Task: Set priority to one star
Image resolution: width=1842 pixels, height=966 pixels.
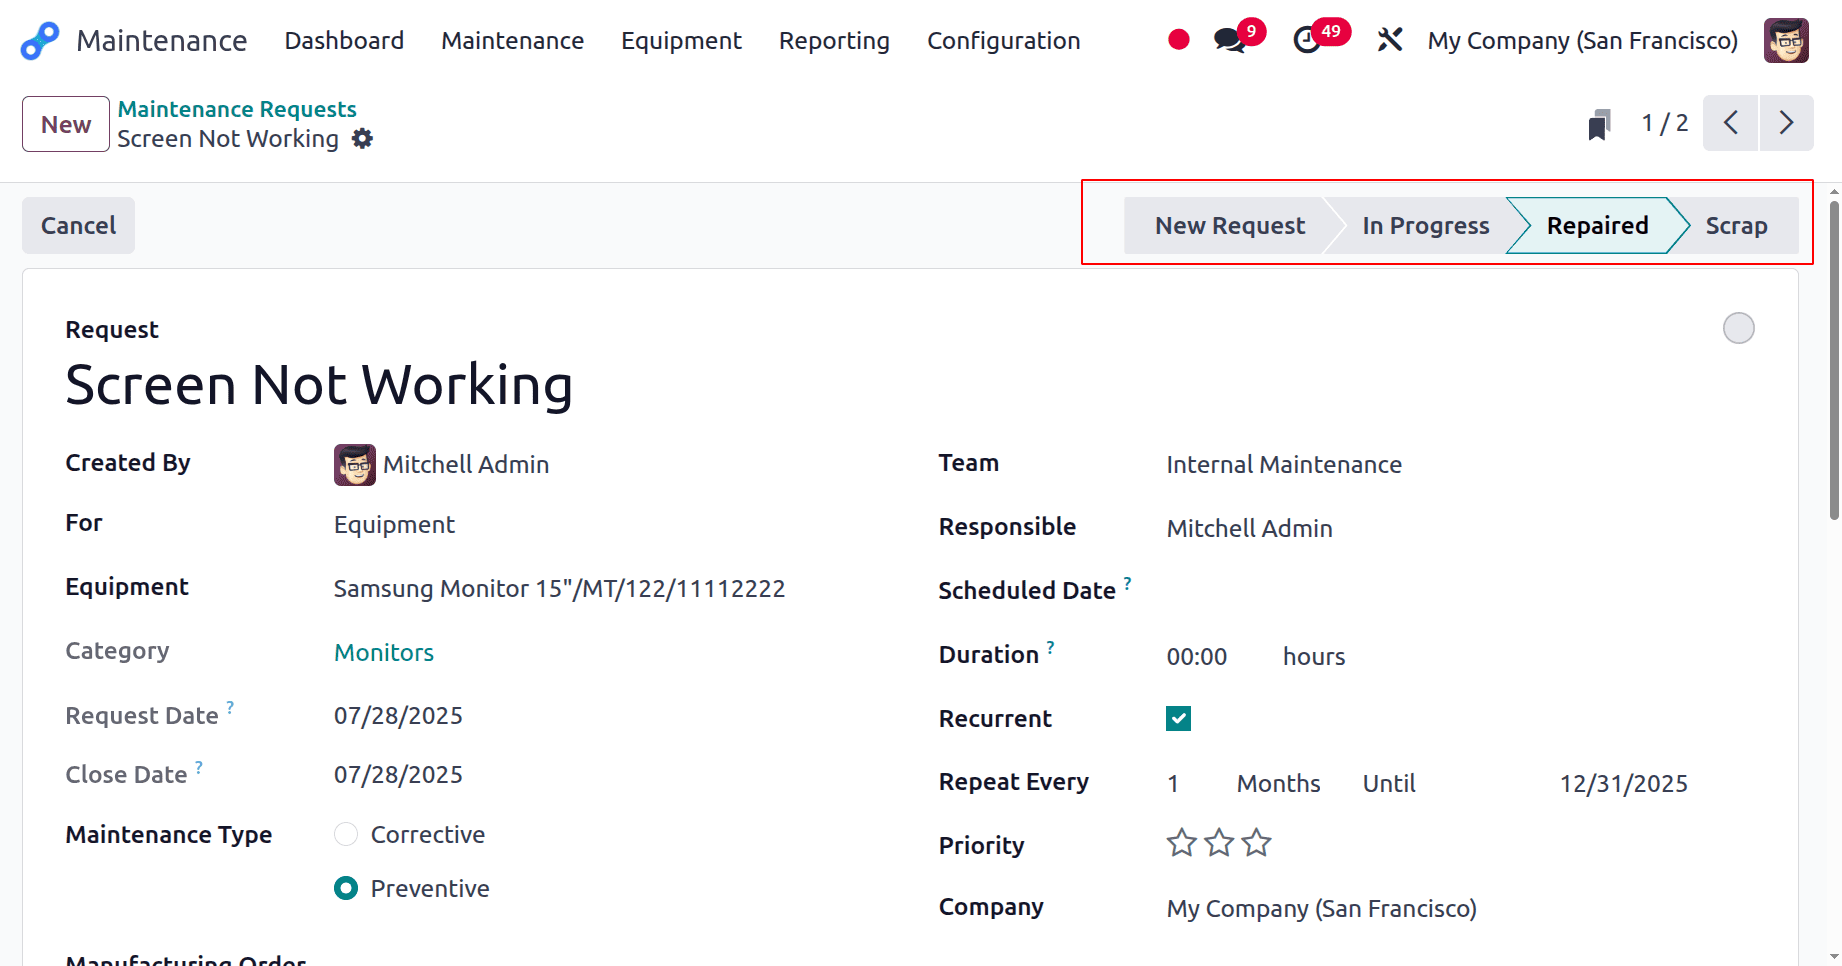Action: [1181, 843]
